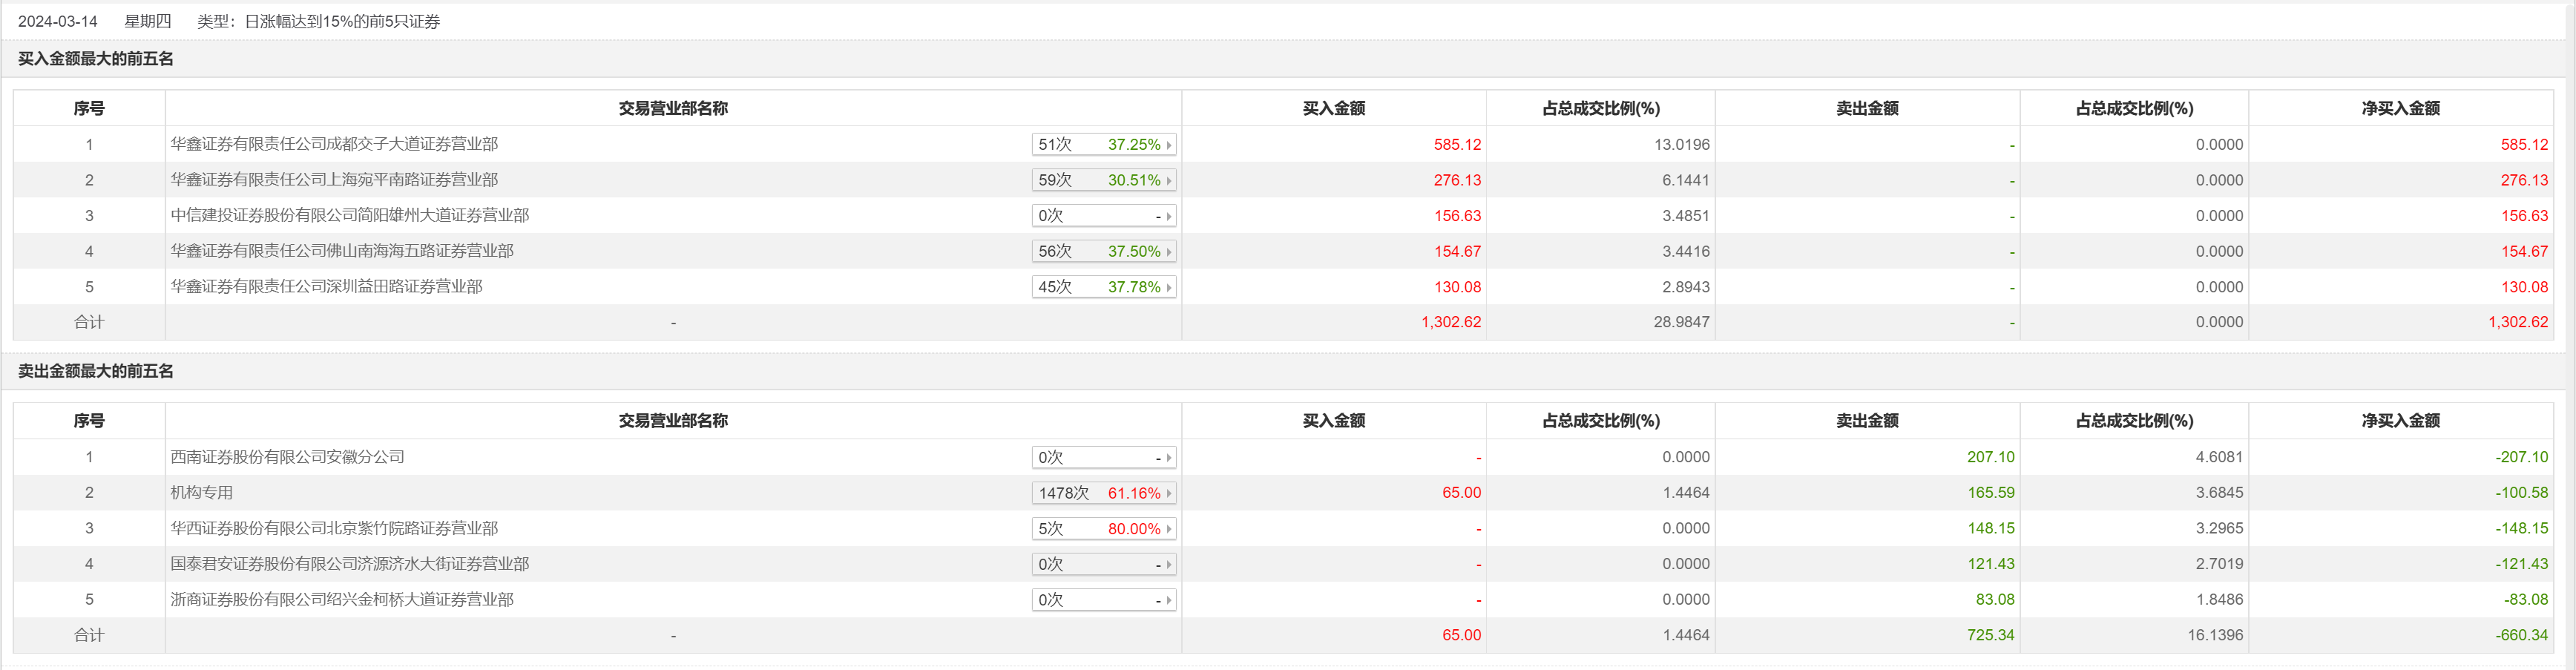Expand the 0次 stats box for 浙商证券绍兴金柯桥大道
Screen dimensions: 2576x670
[1103, 600]
